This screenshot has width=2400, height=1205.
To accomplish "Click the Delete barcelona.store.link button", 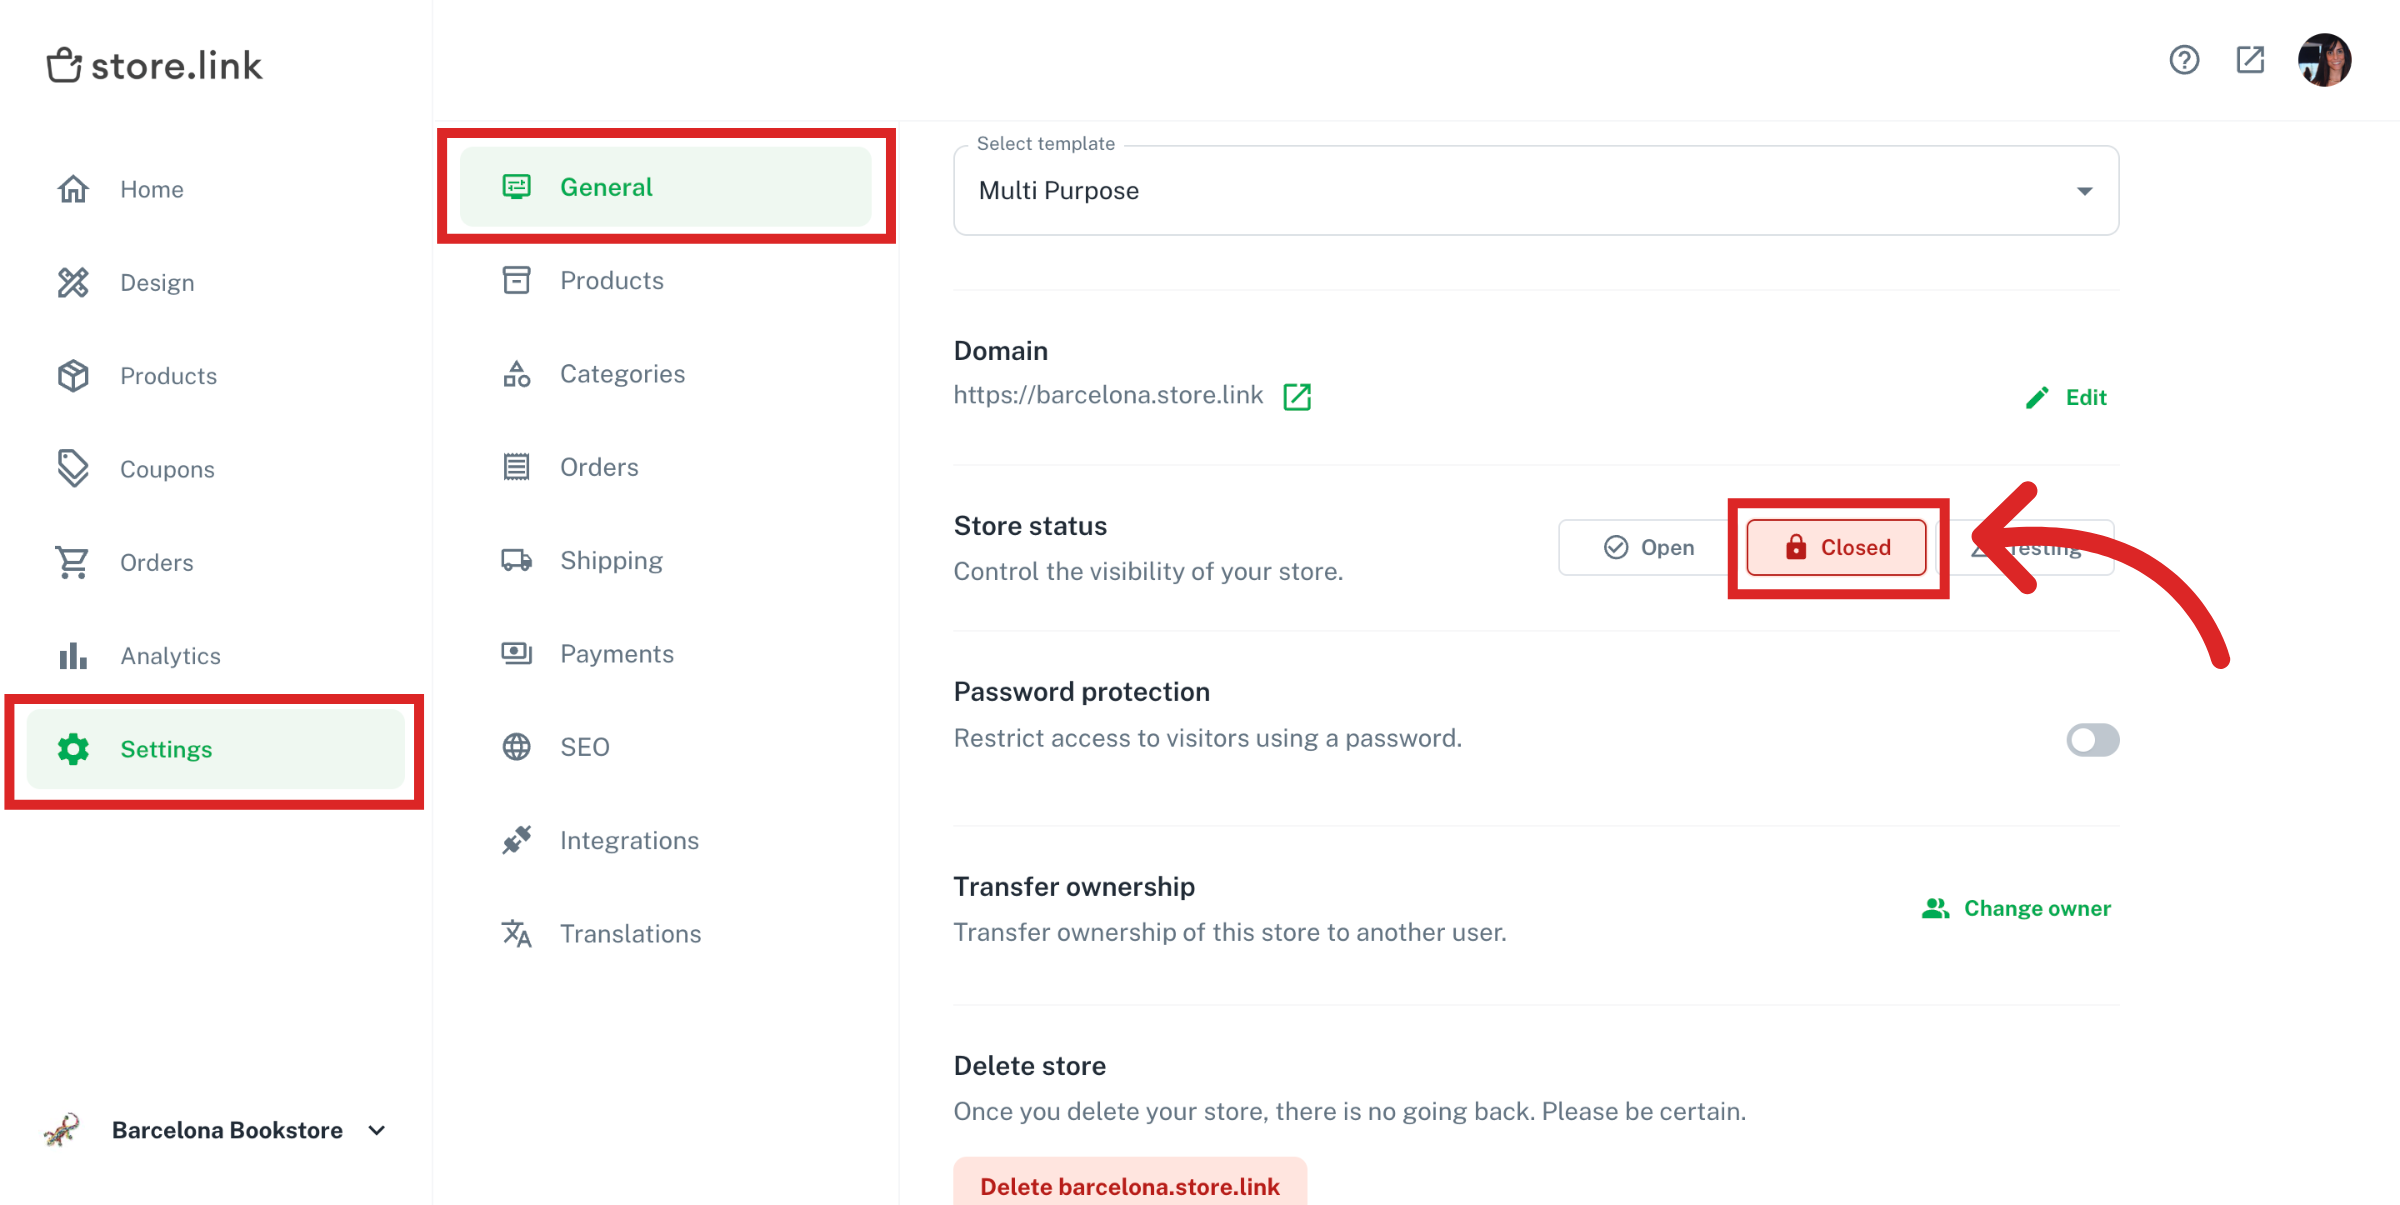I will [1129, 1186].
